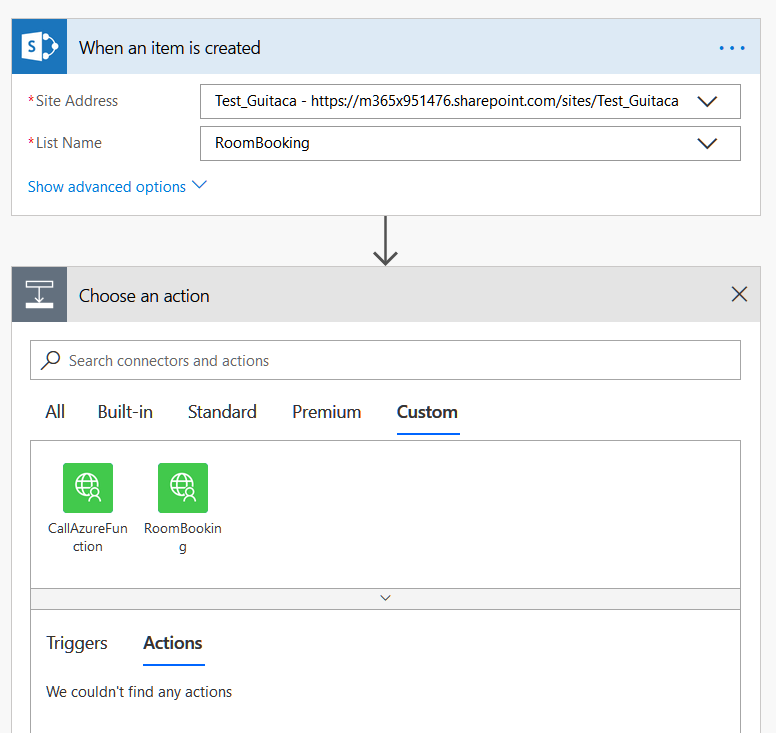Switch to the Premium tab
776x733 pixels.
(x=327, y=412)
